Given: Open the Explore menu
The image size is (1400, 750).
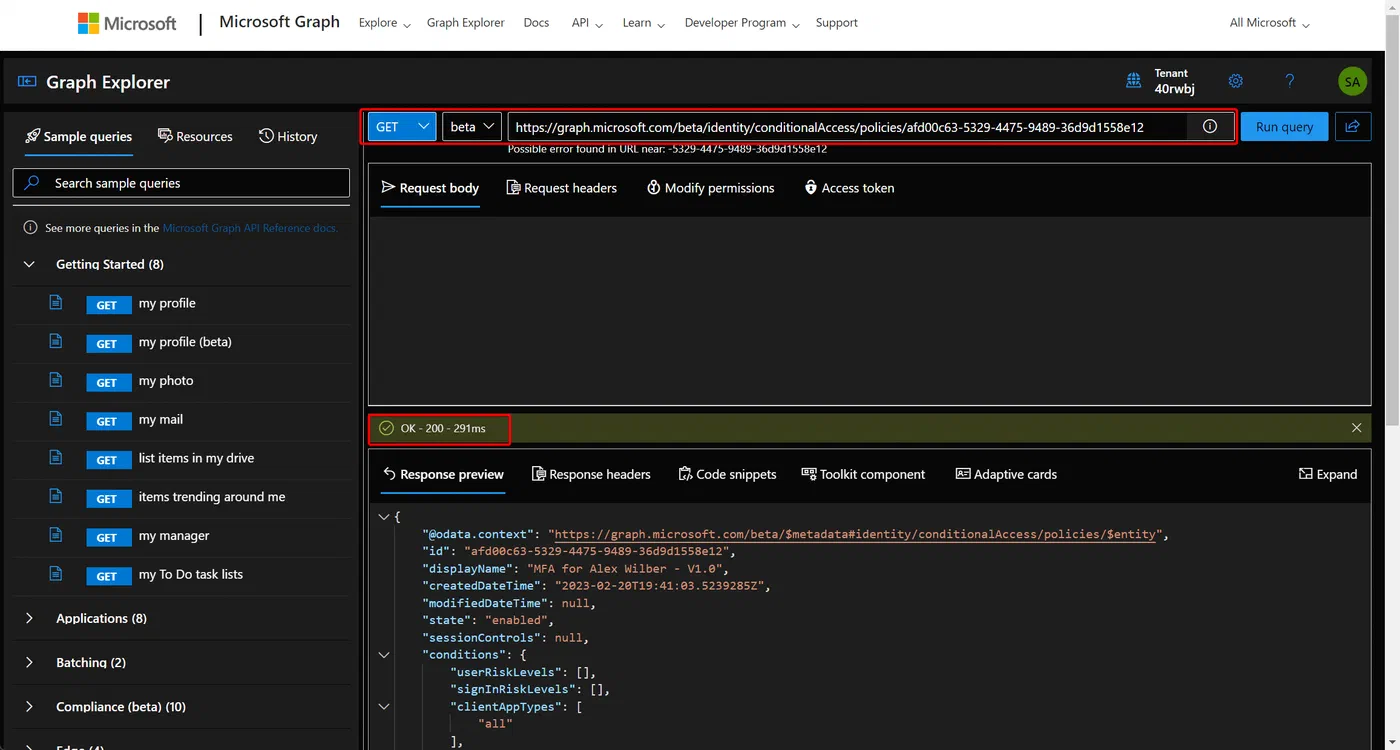Looking at the screenshot, I should [384, 23].
